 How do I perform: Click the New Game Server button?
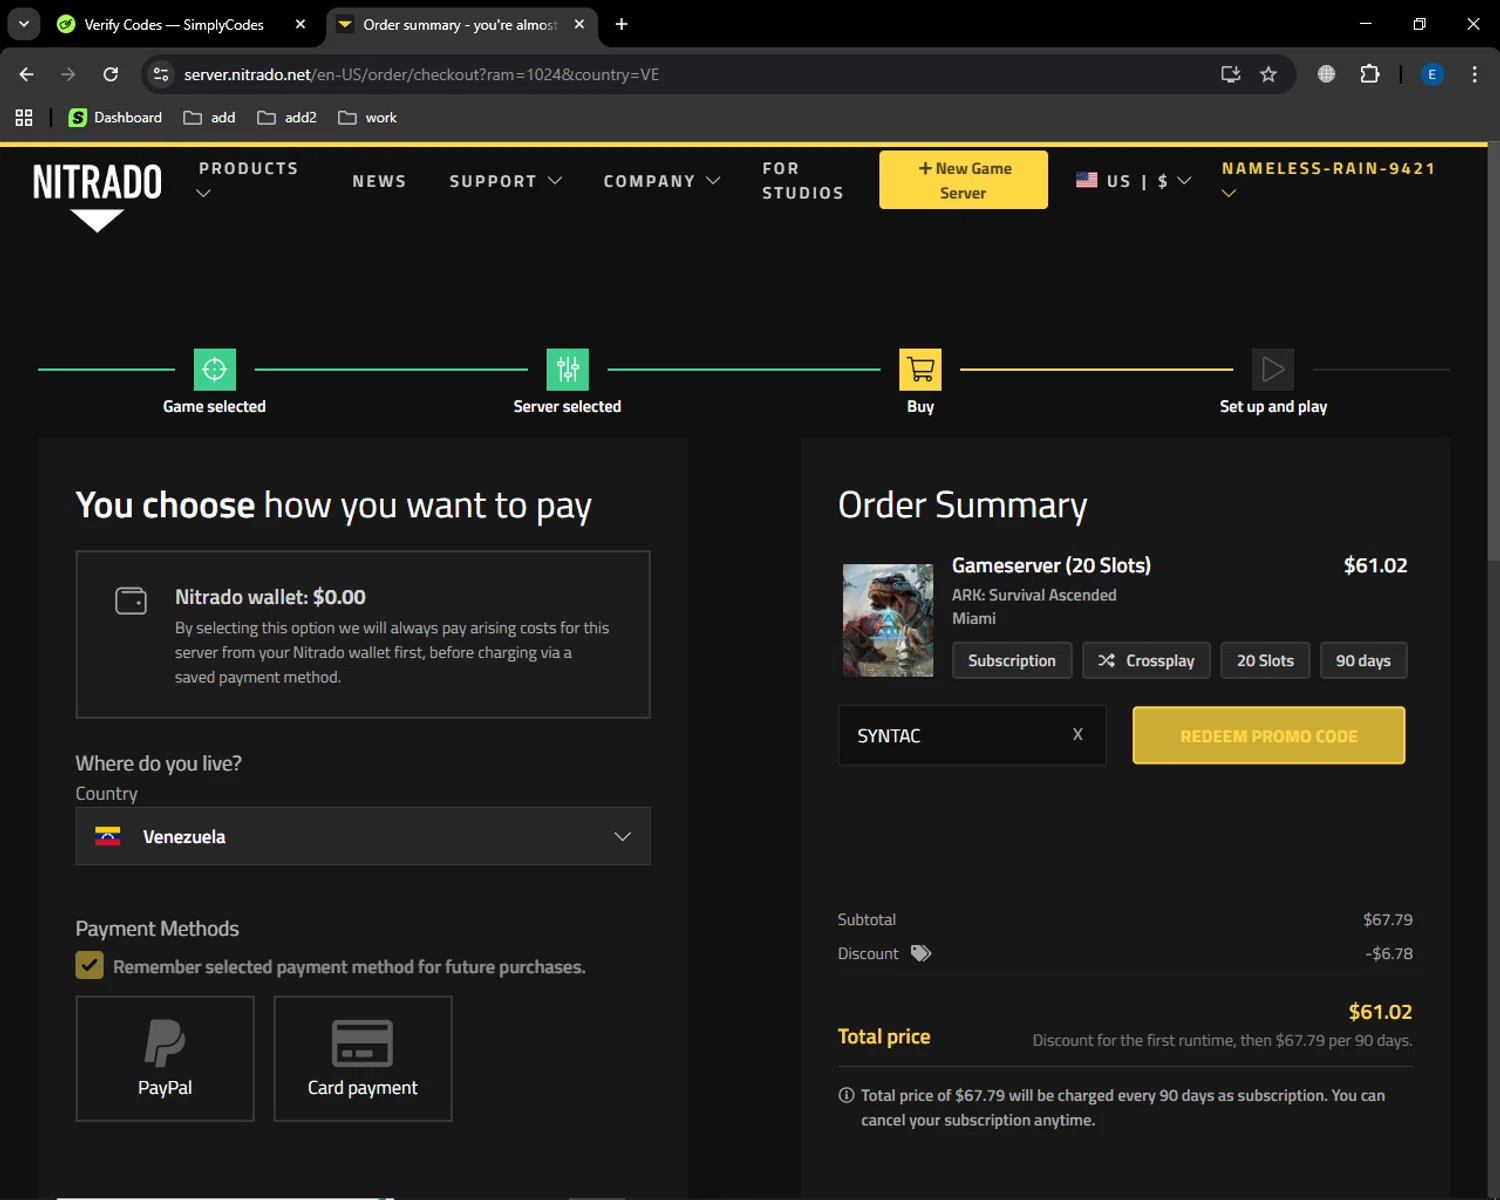click(x=963, y=180)
